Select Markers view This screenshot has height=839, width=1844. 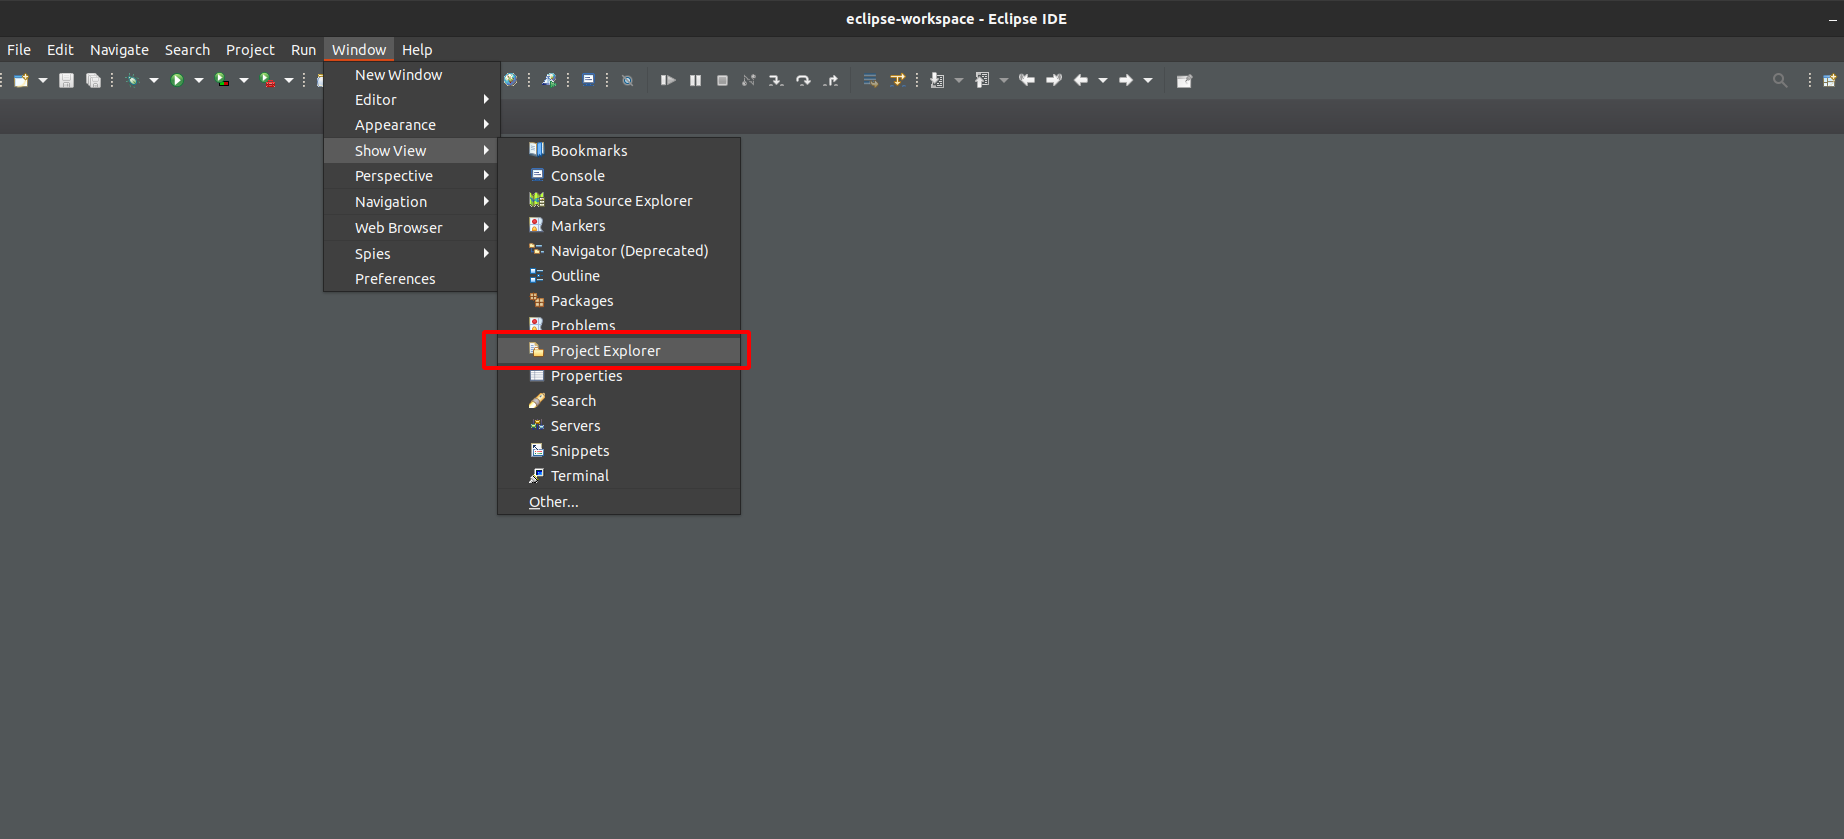[619, 226]
